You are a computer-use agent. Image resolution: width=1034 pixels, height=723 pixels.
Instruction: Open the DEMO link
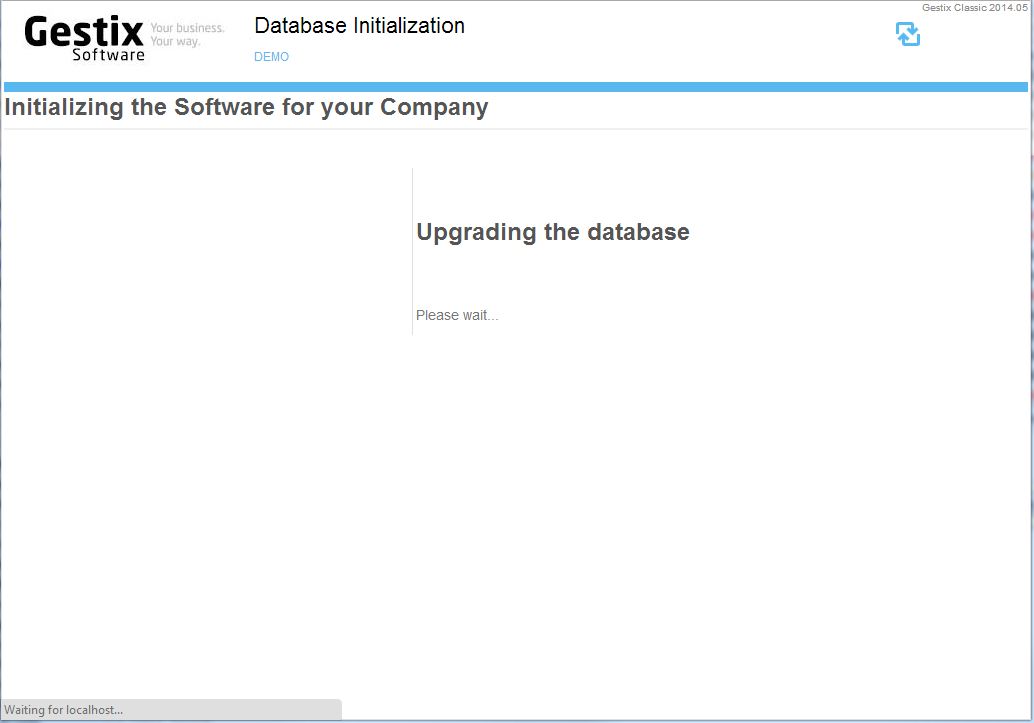coord(271,57)
